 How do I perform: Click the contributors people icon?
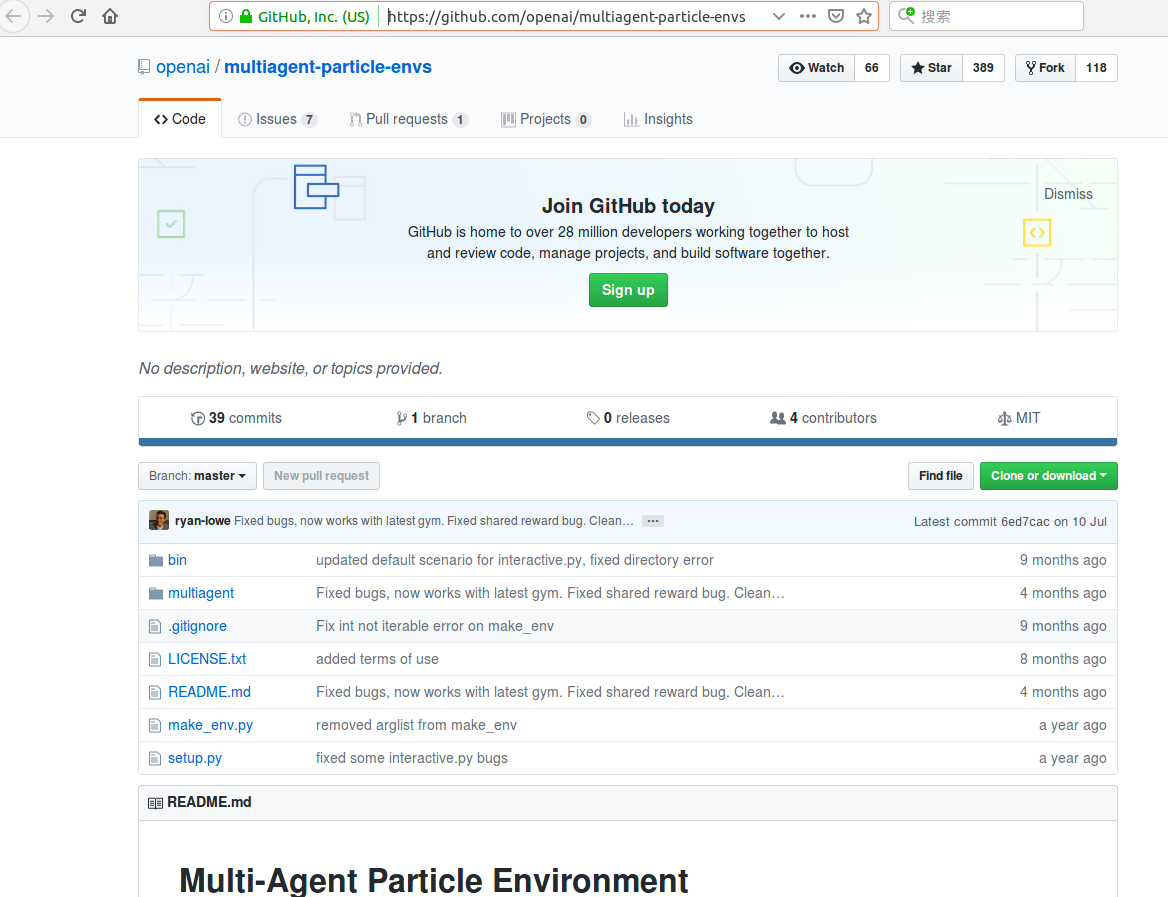click(x=779, y=418)
